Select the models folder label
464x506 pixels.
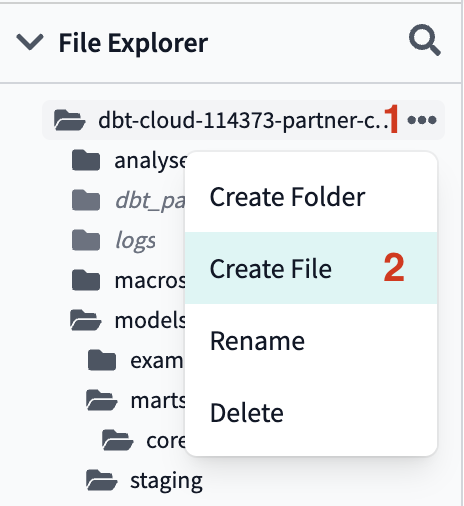click(150, 320)
